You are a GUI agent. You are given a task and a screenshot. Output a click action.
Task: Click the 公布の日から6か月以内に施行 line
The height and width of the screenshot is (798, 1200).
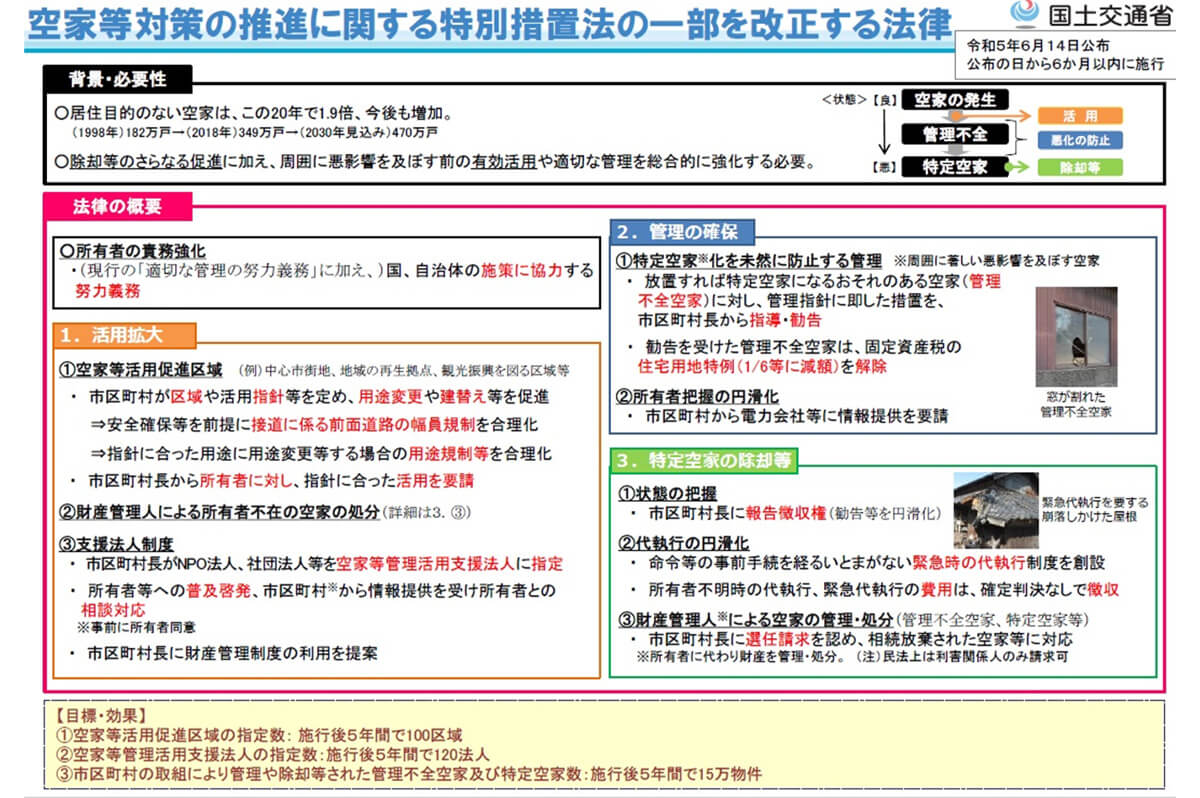[x=1065, y=64]
